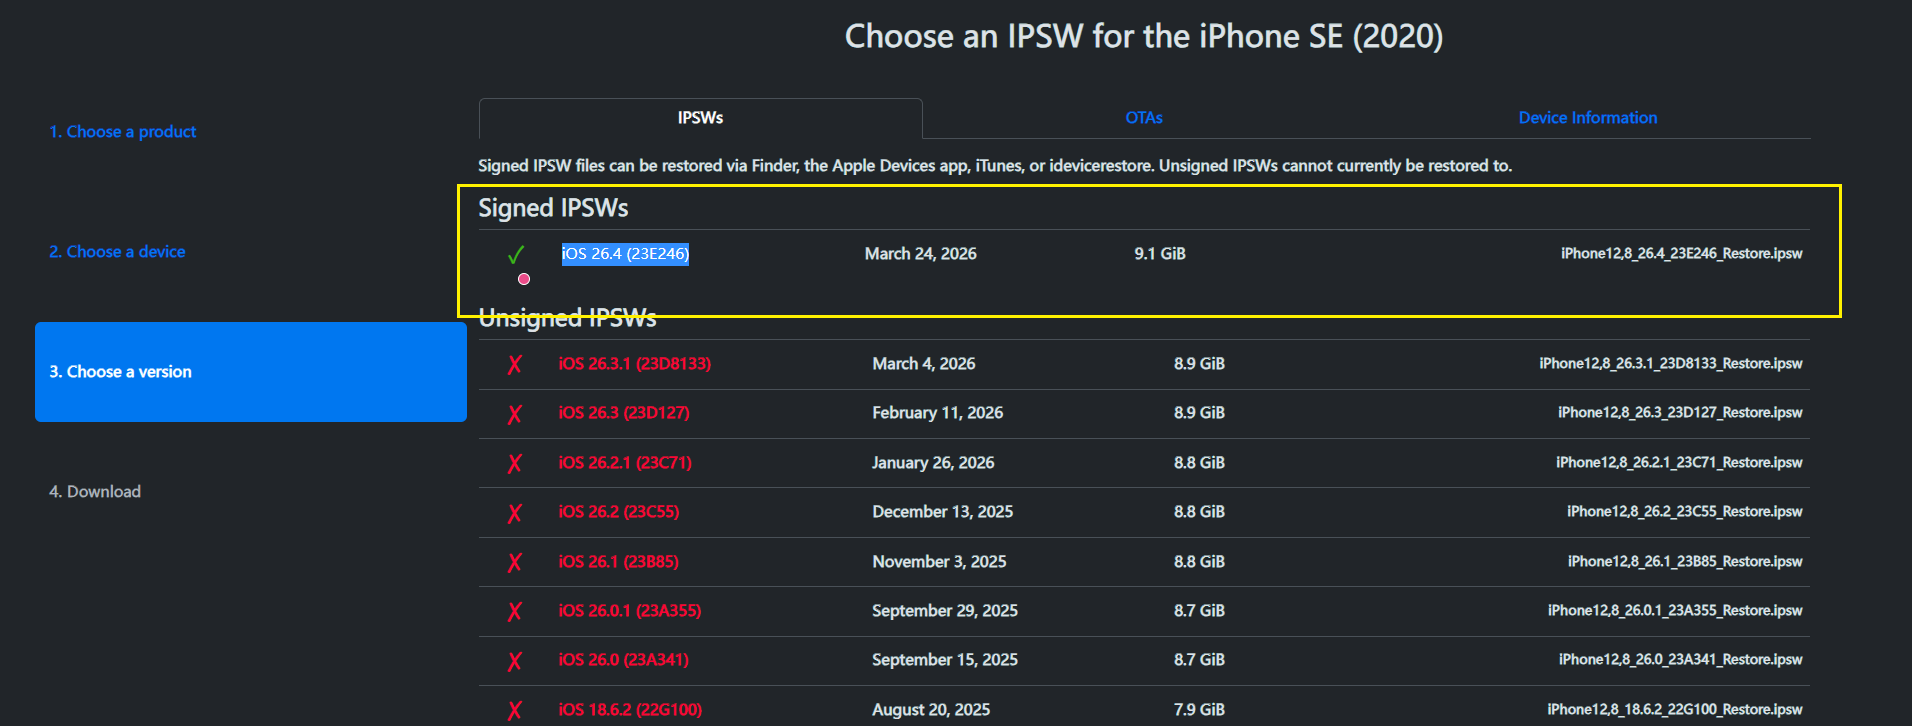Select the IPSWs tab
1912x726 pixels.
[700, 118]
